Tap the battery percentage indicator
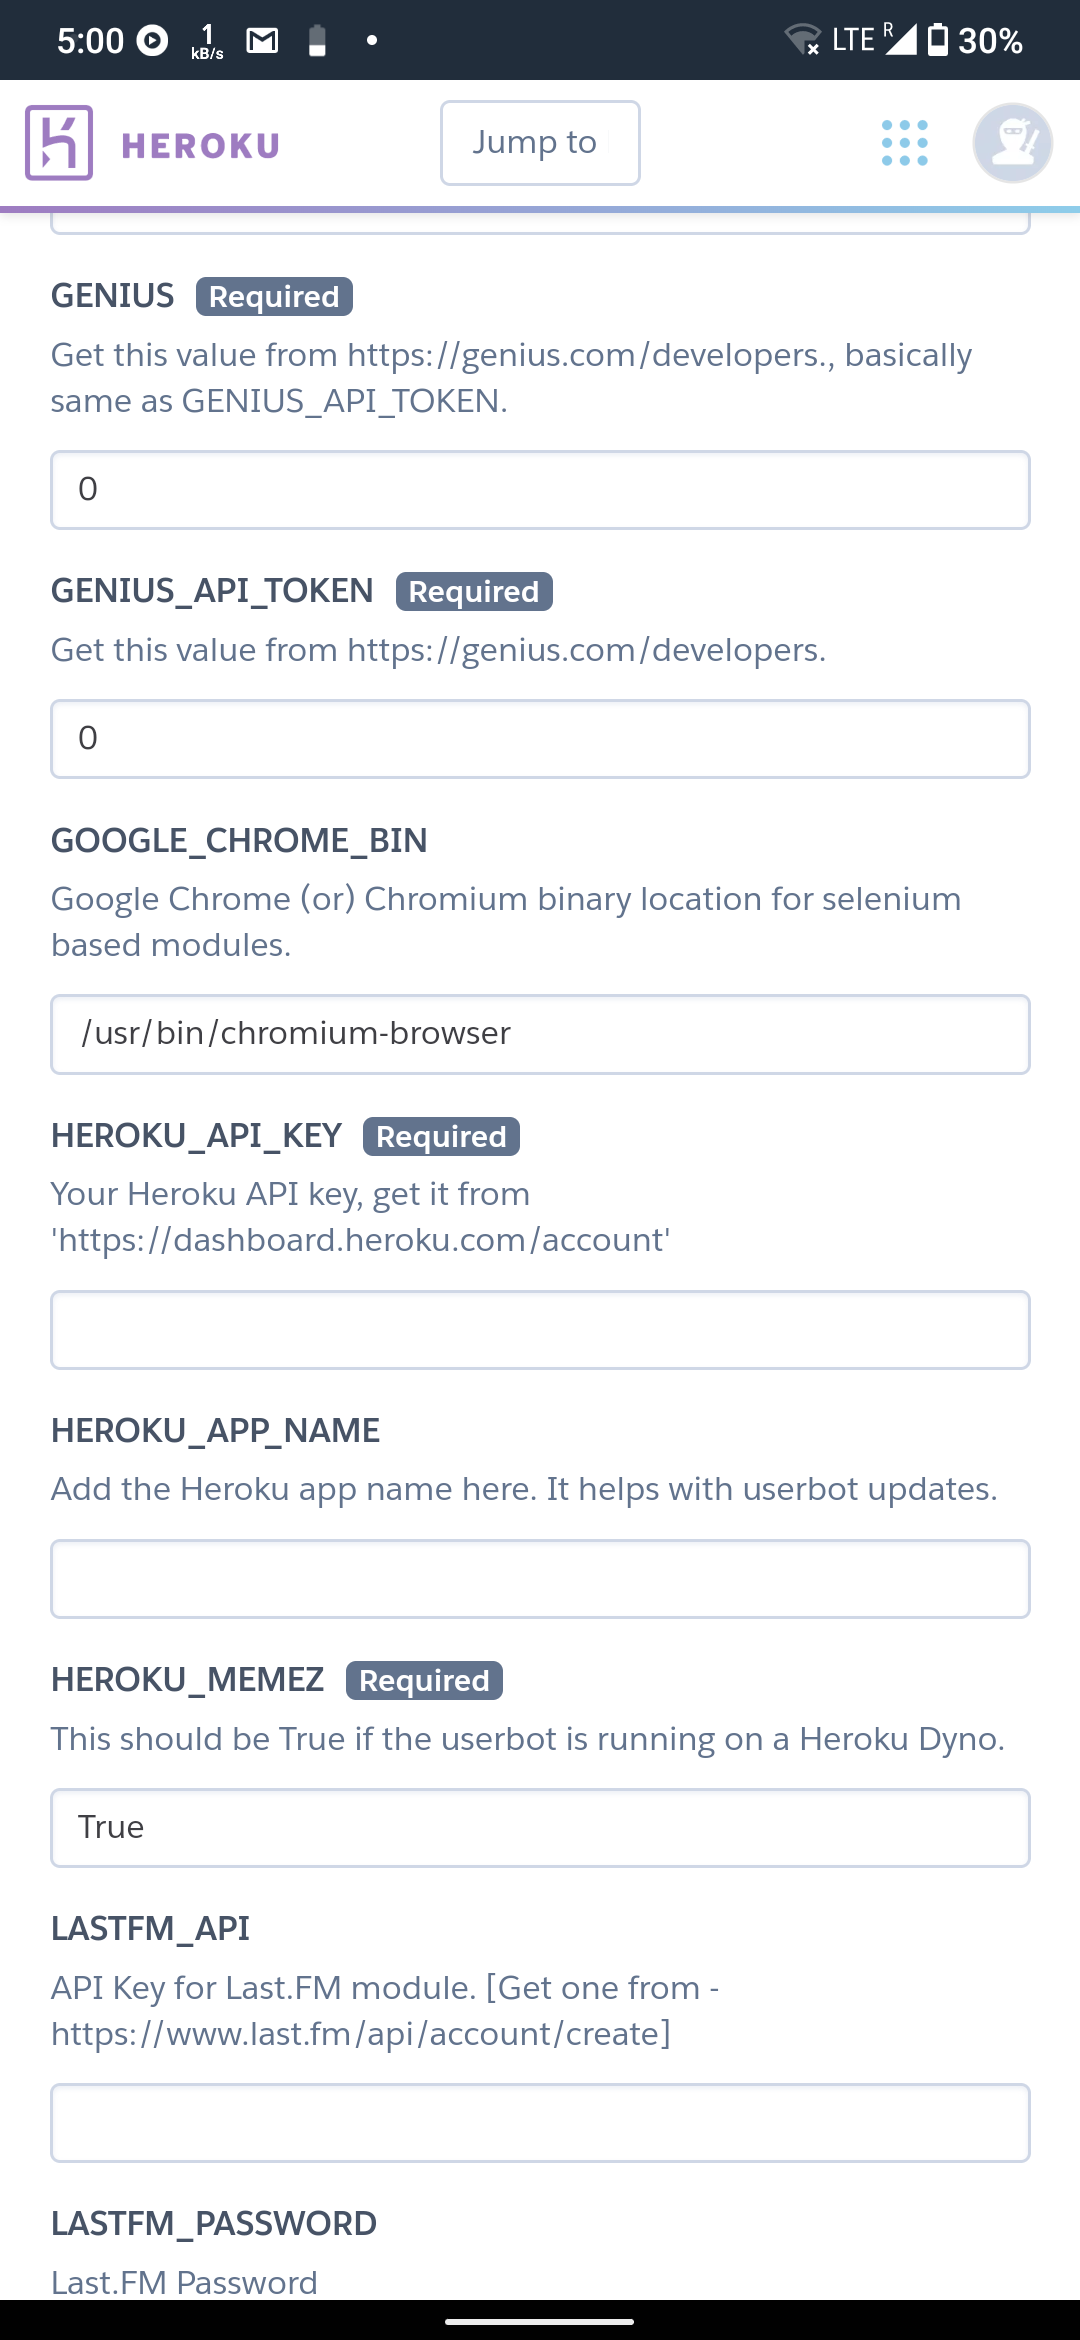Screen dimensions: 1080x2340 tap(989, 41)
